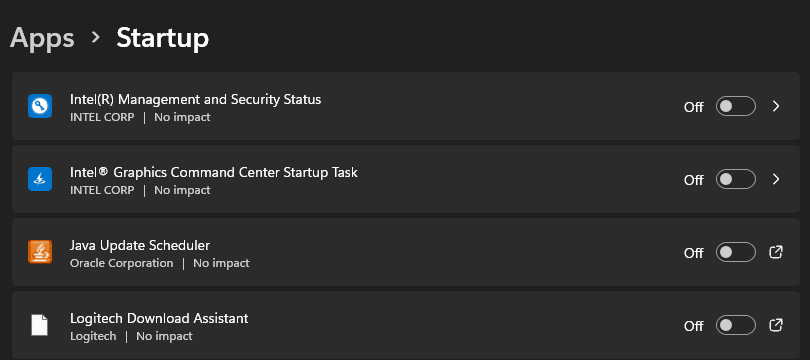Expand Intel Graphics Command Center chevron
The width and height of the screenshot is (810, 360).
point(776,179)
